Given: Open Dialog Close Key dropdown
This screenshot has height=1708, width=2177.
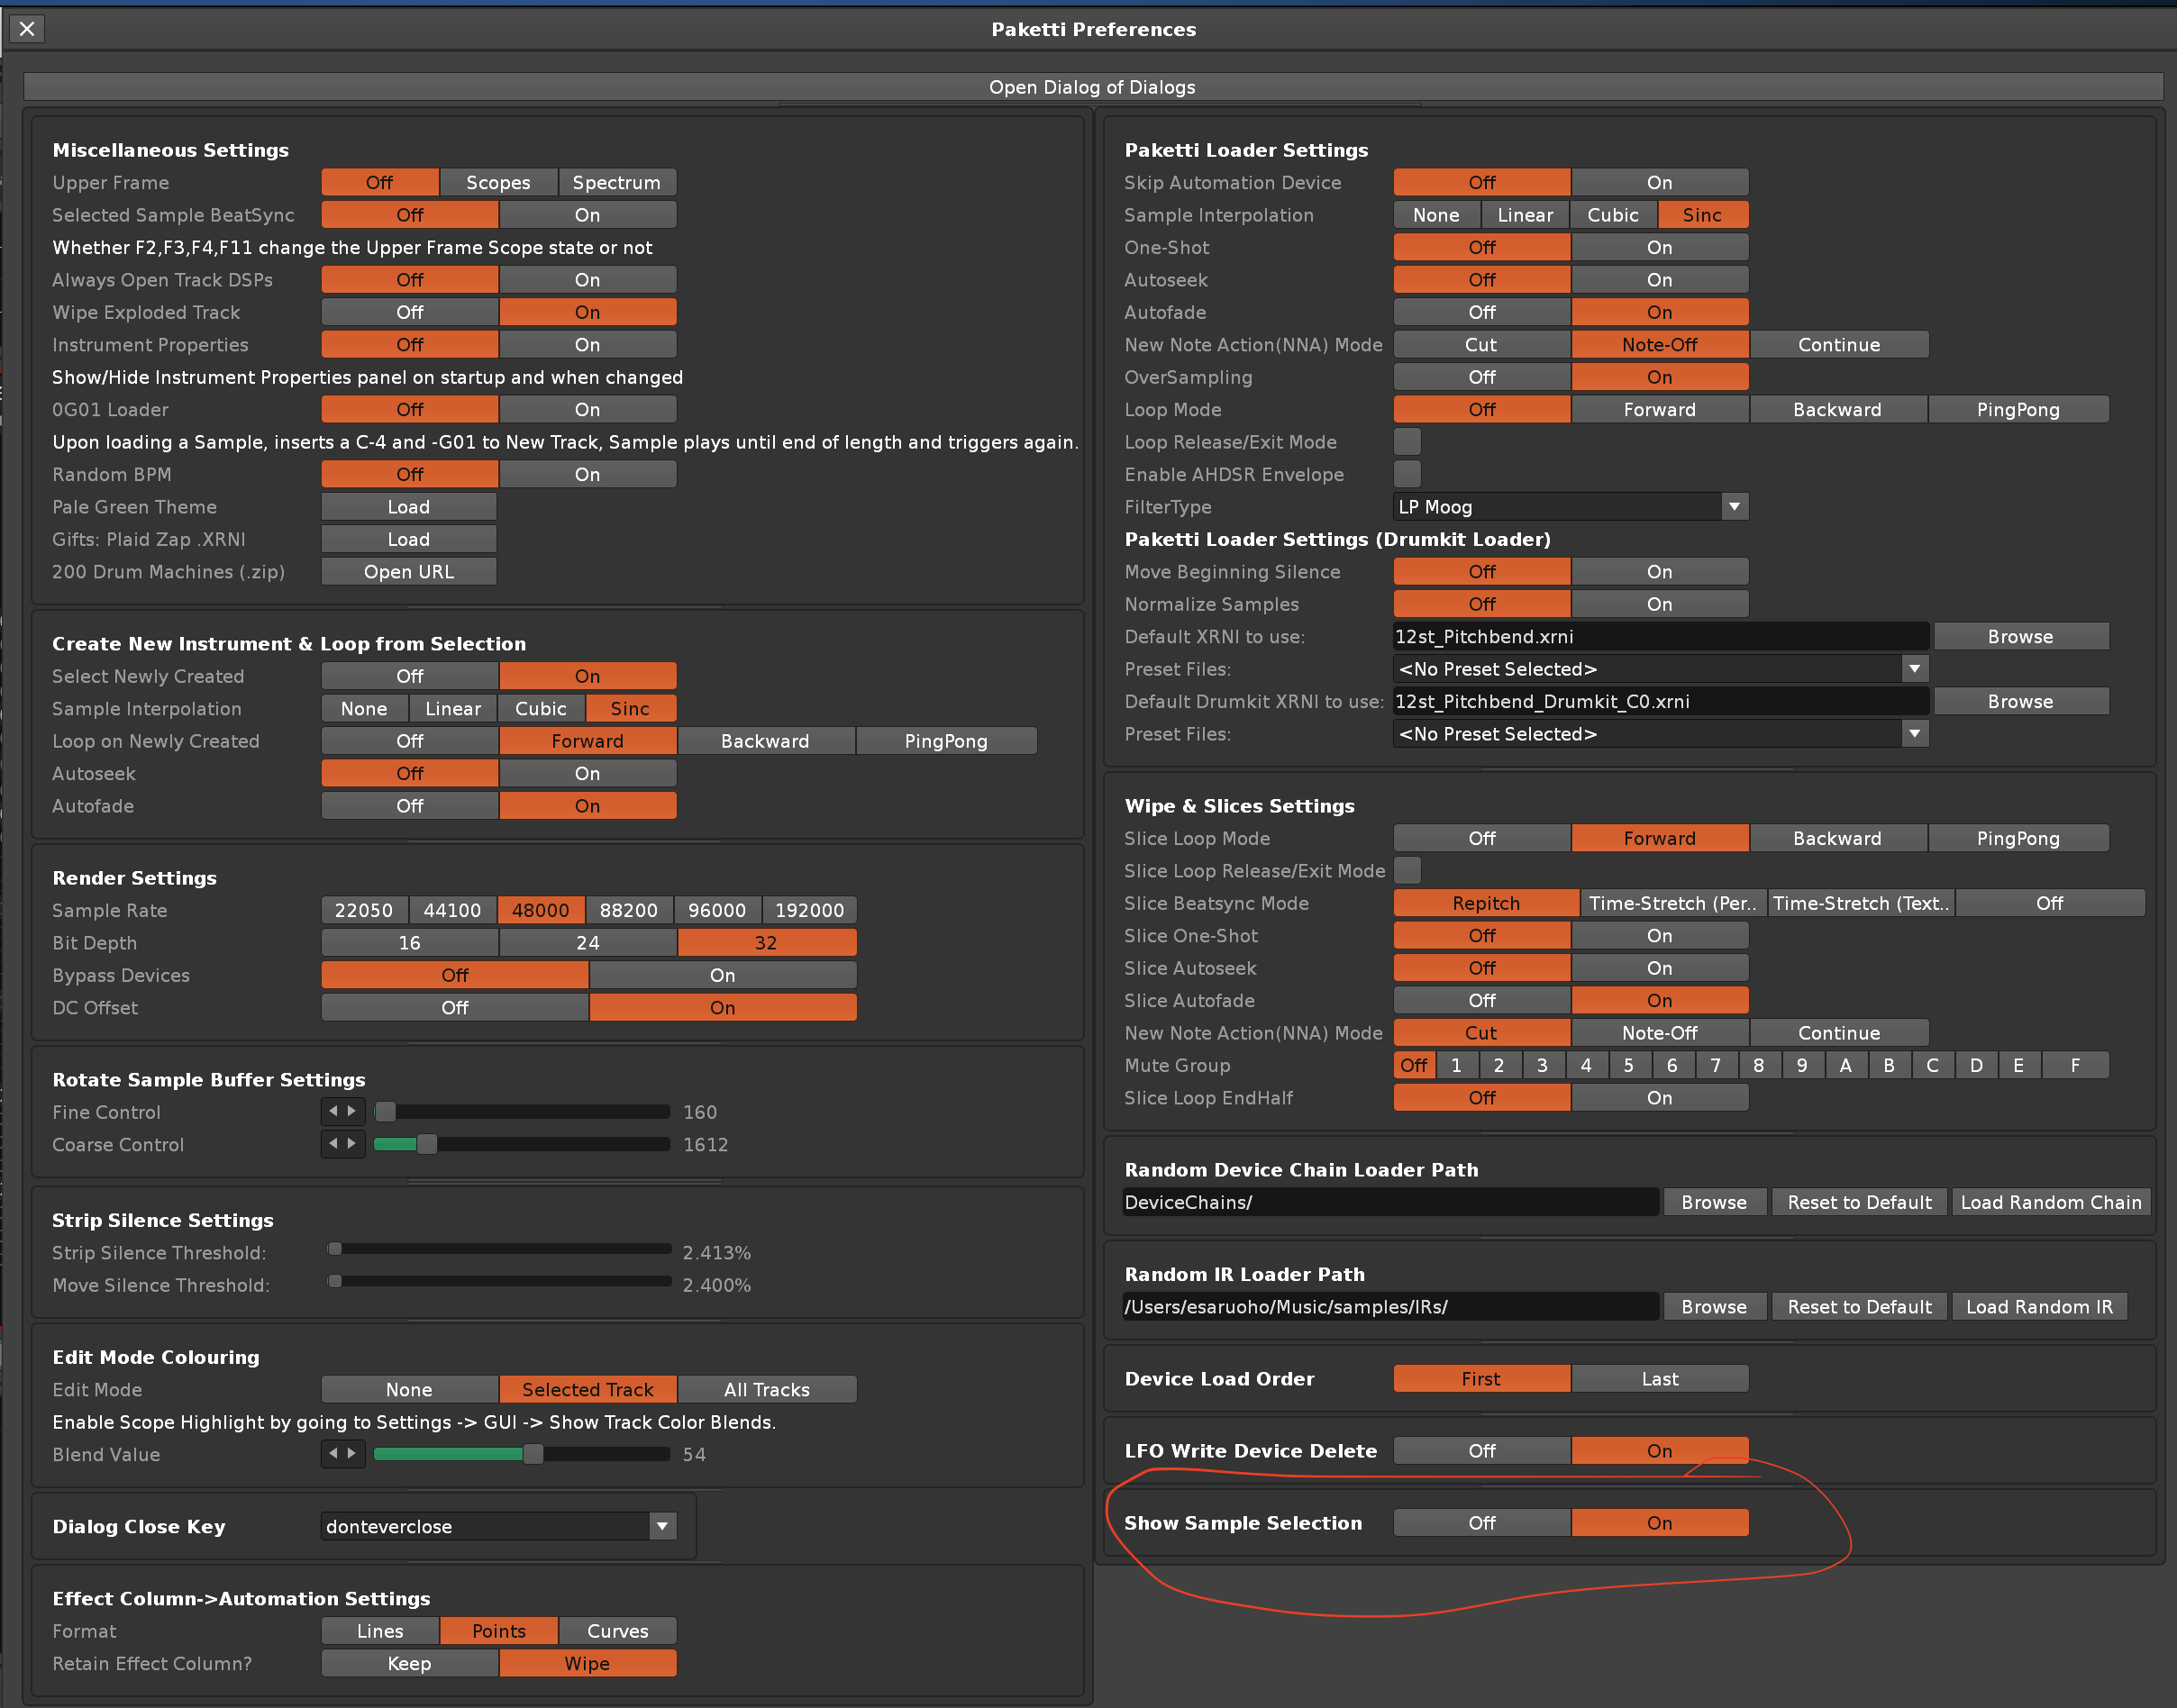Looking at the screenshot, I should [x=661, y=1526].
